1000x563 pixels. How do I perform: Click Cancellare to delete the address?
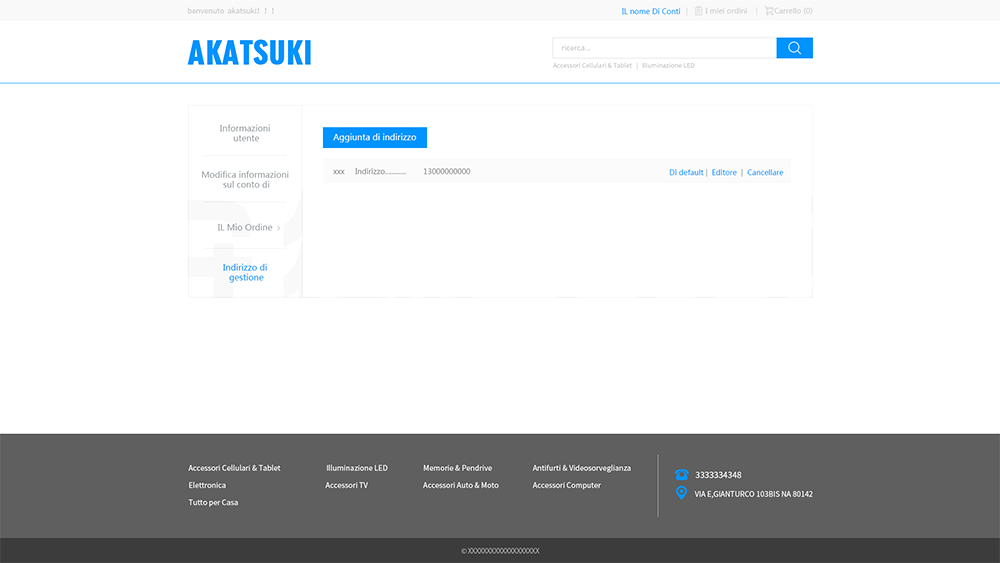[x=765, y=173]
